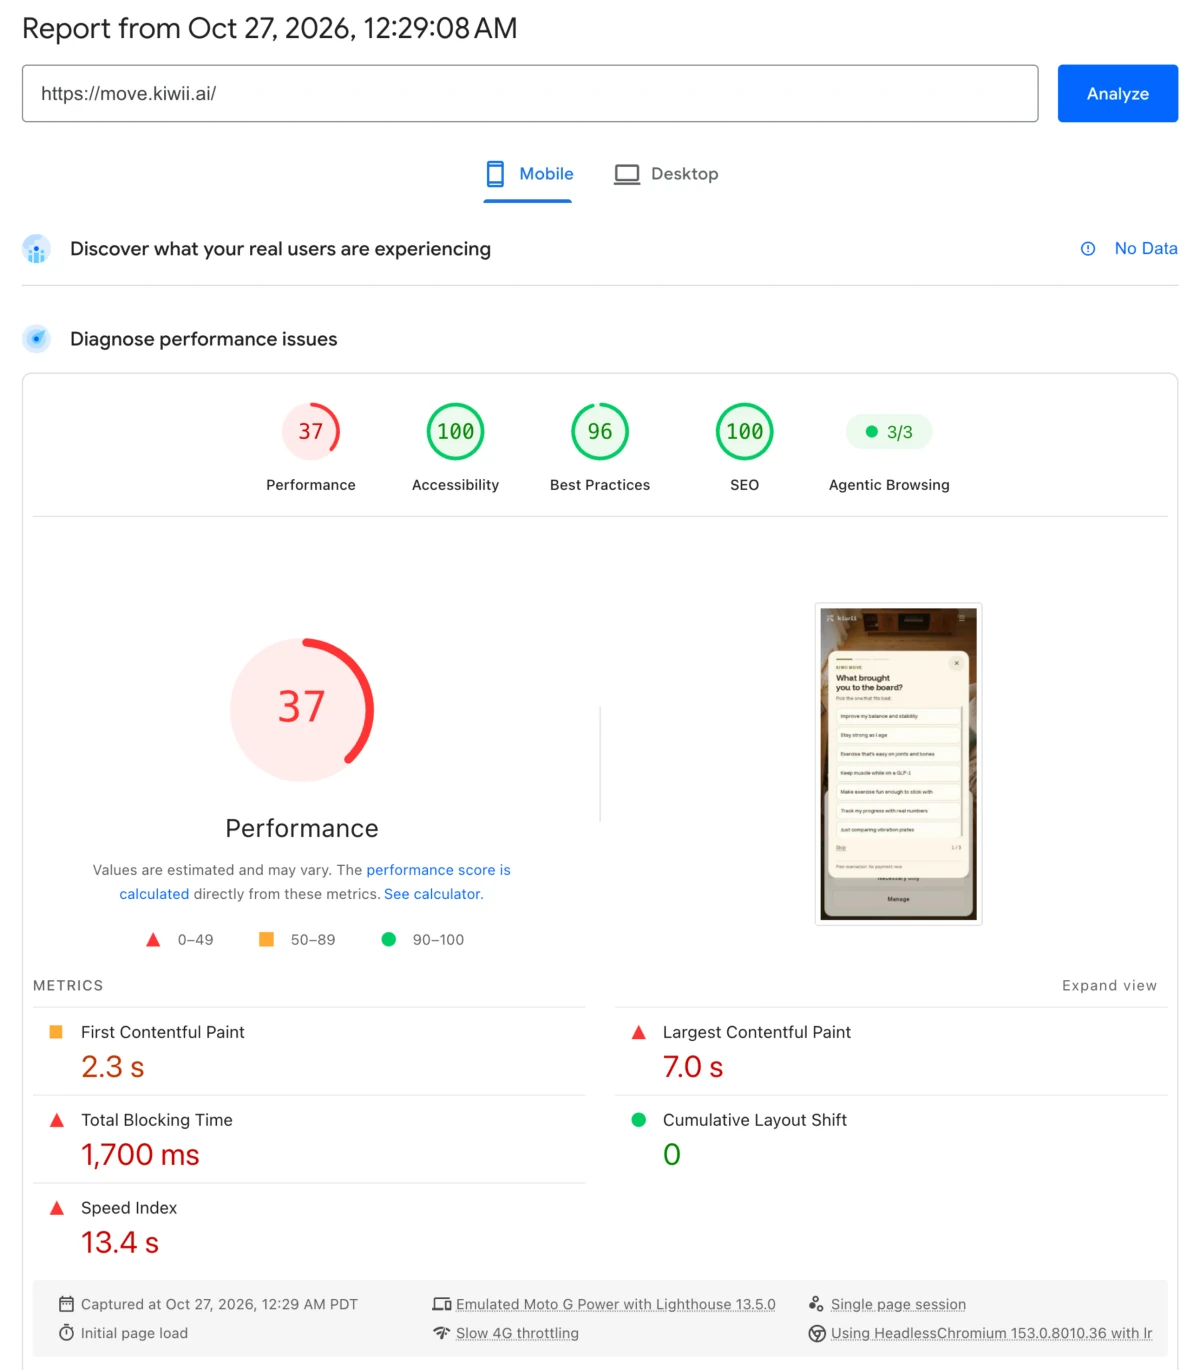This screenshot has height=1370, width=1200.
Task: Select the 1,700 ms metric value
Action: [140, 1155]
